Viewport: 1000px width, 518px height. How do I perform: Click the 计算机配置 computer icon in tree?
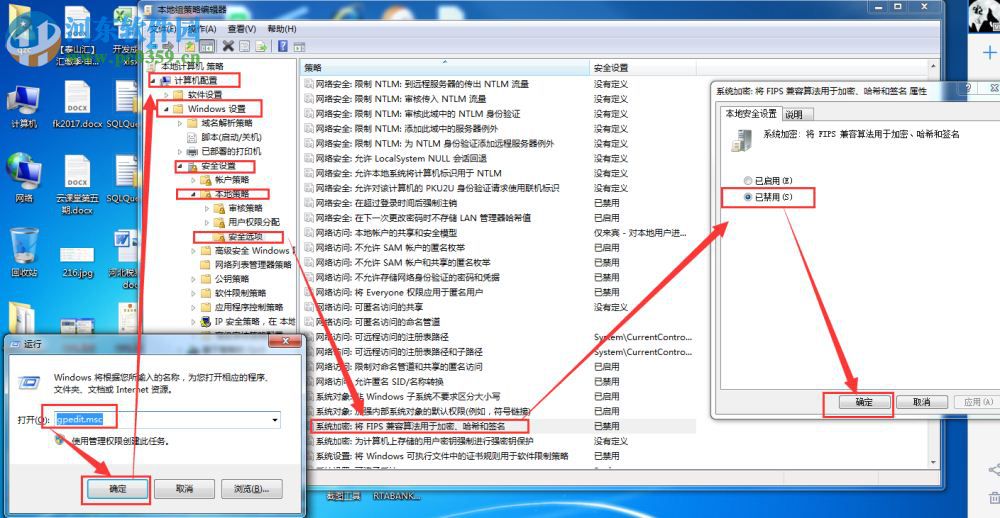[x=165, y=80]
